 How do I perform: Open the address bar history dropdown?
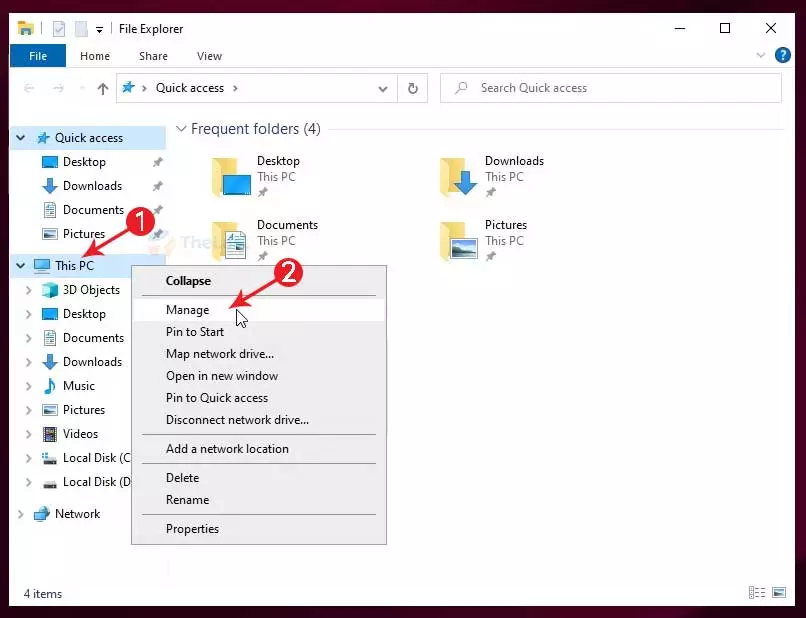pyautogui.click(x=382, y=88)
